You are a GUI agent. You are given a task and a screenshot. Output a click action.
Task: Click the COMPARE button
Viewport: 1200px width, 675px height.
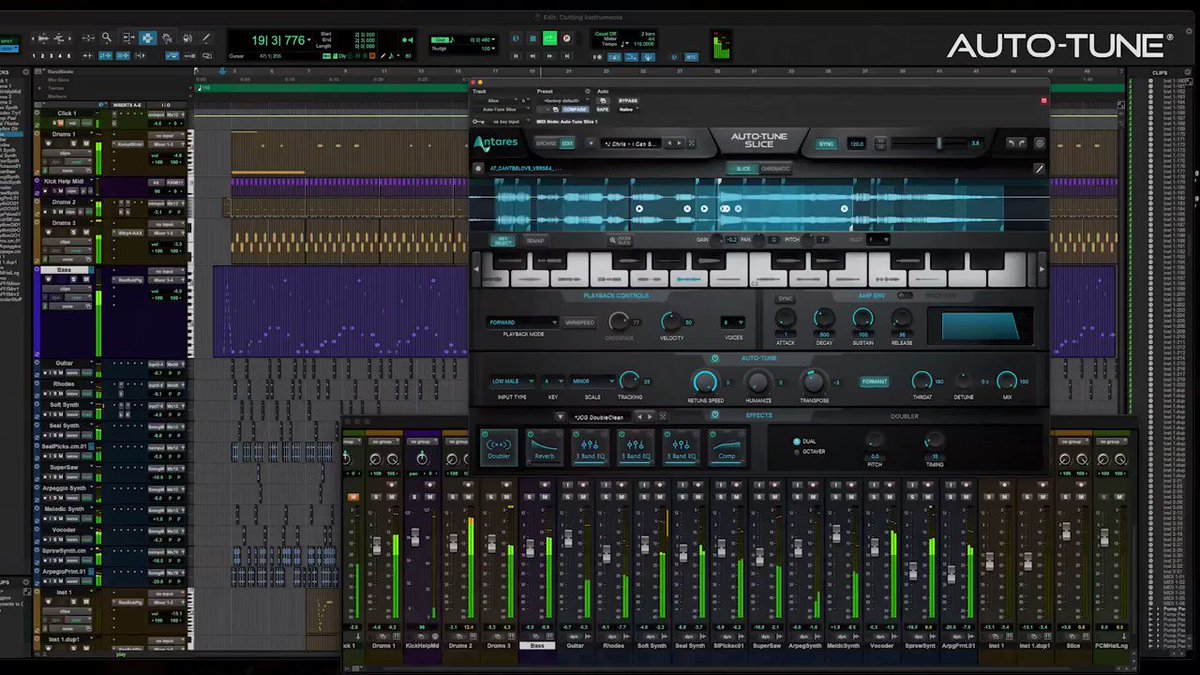[x=575, y=109]
